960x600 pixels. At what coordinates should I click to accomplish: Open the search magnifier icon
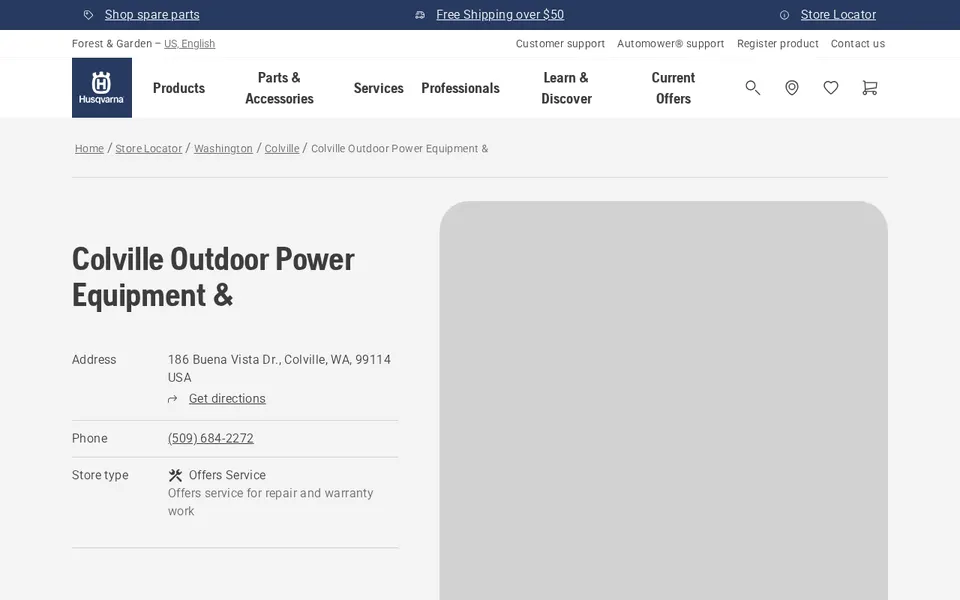click(752, 88)
